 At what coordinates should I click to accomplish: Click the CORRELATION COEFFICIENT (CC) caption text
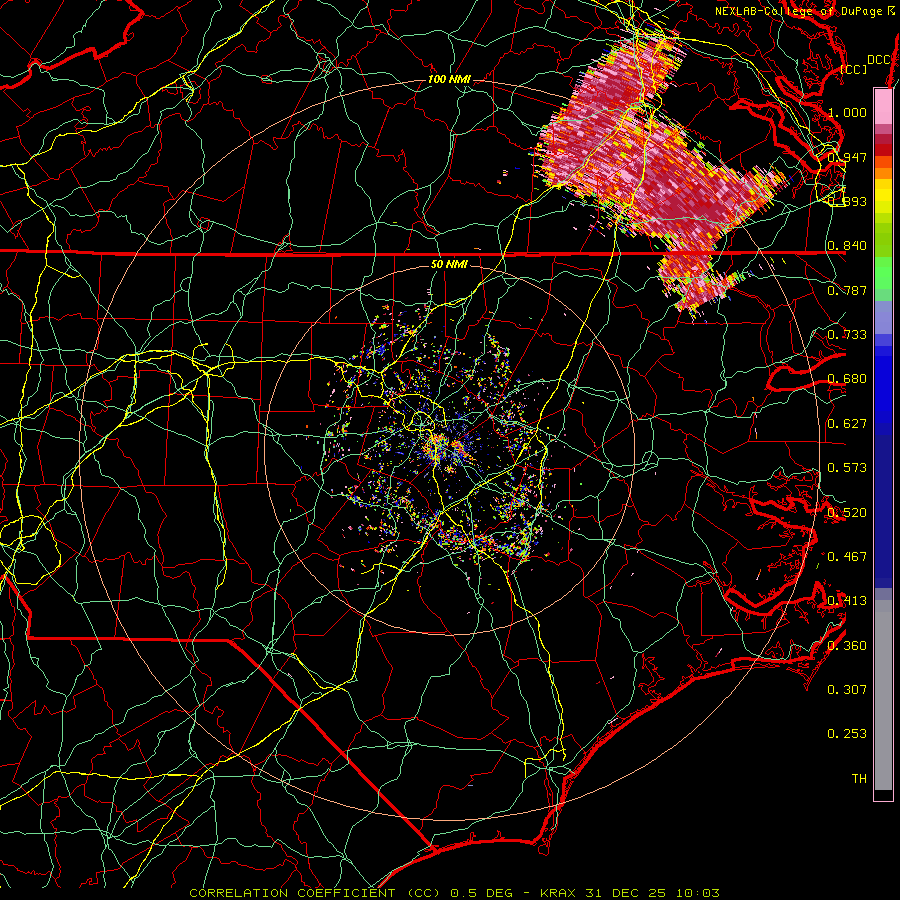[x=315, y=893]
